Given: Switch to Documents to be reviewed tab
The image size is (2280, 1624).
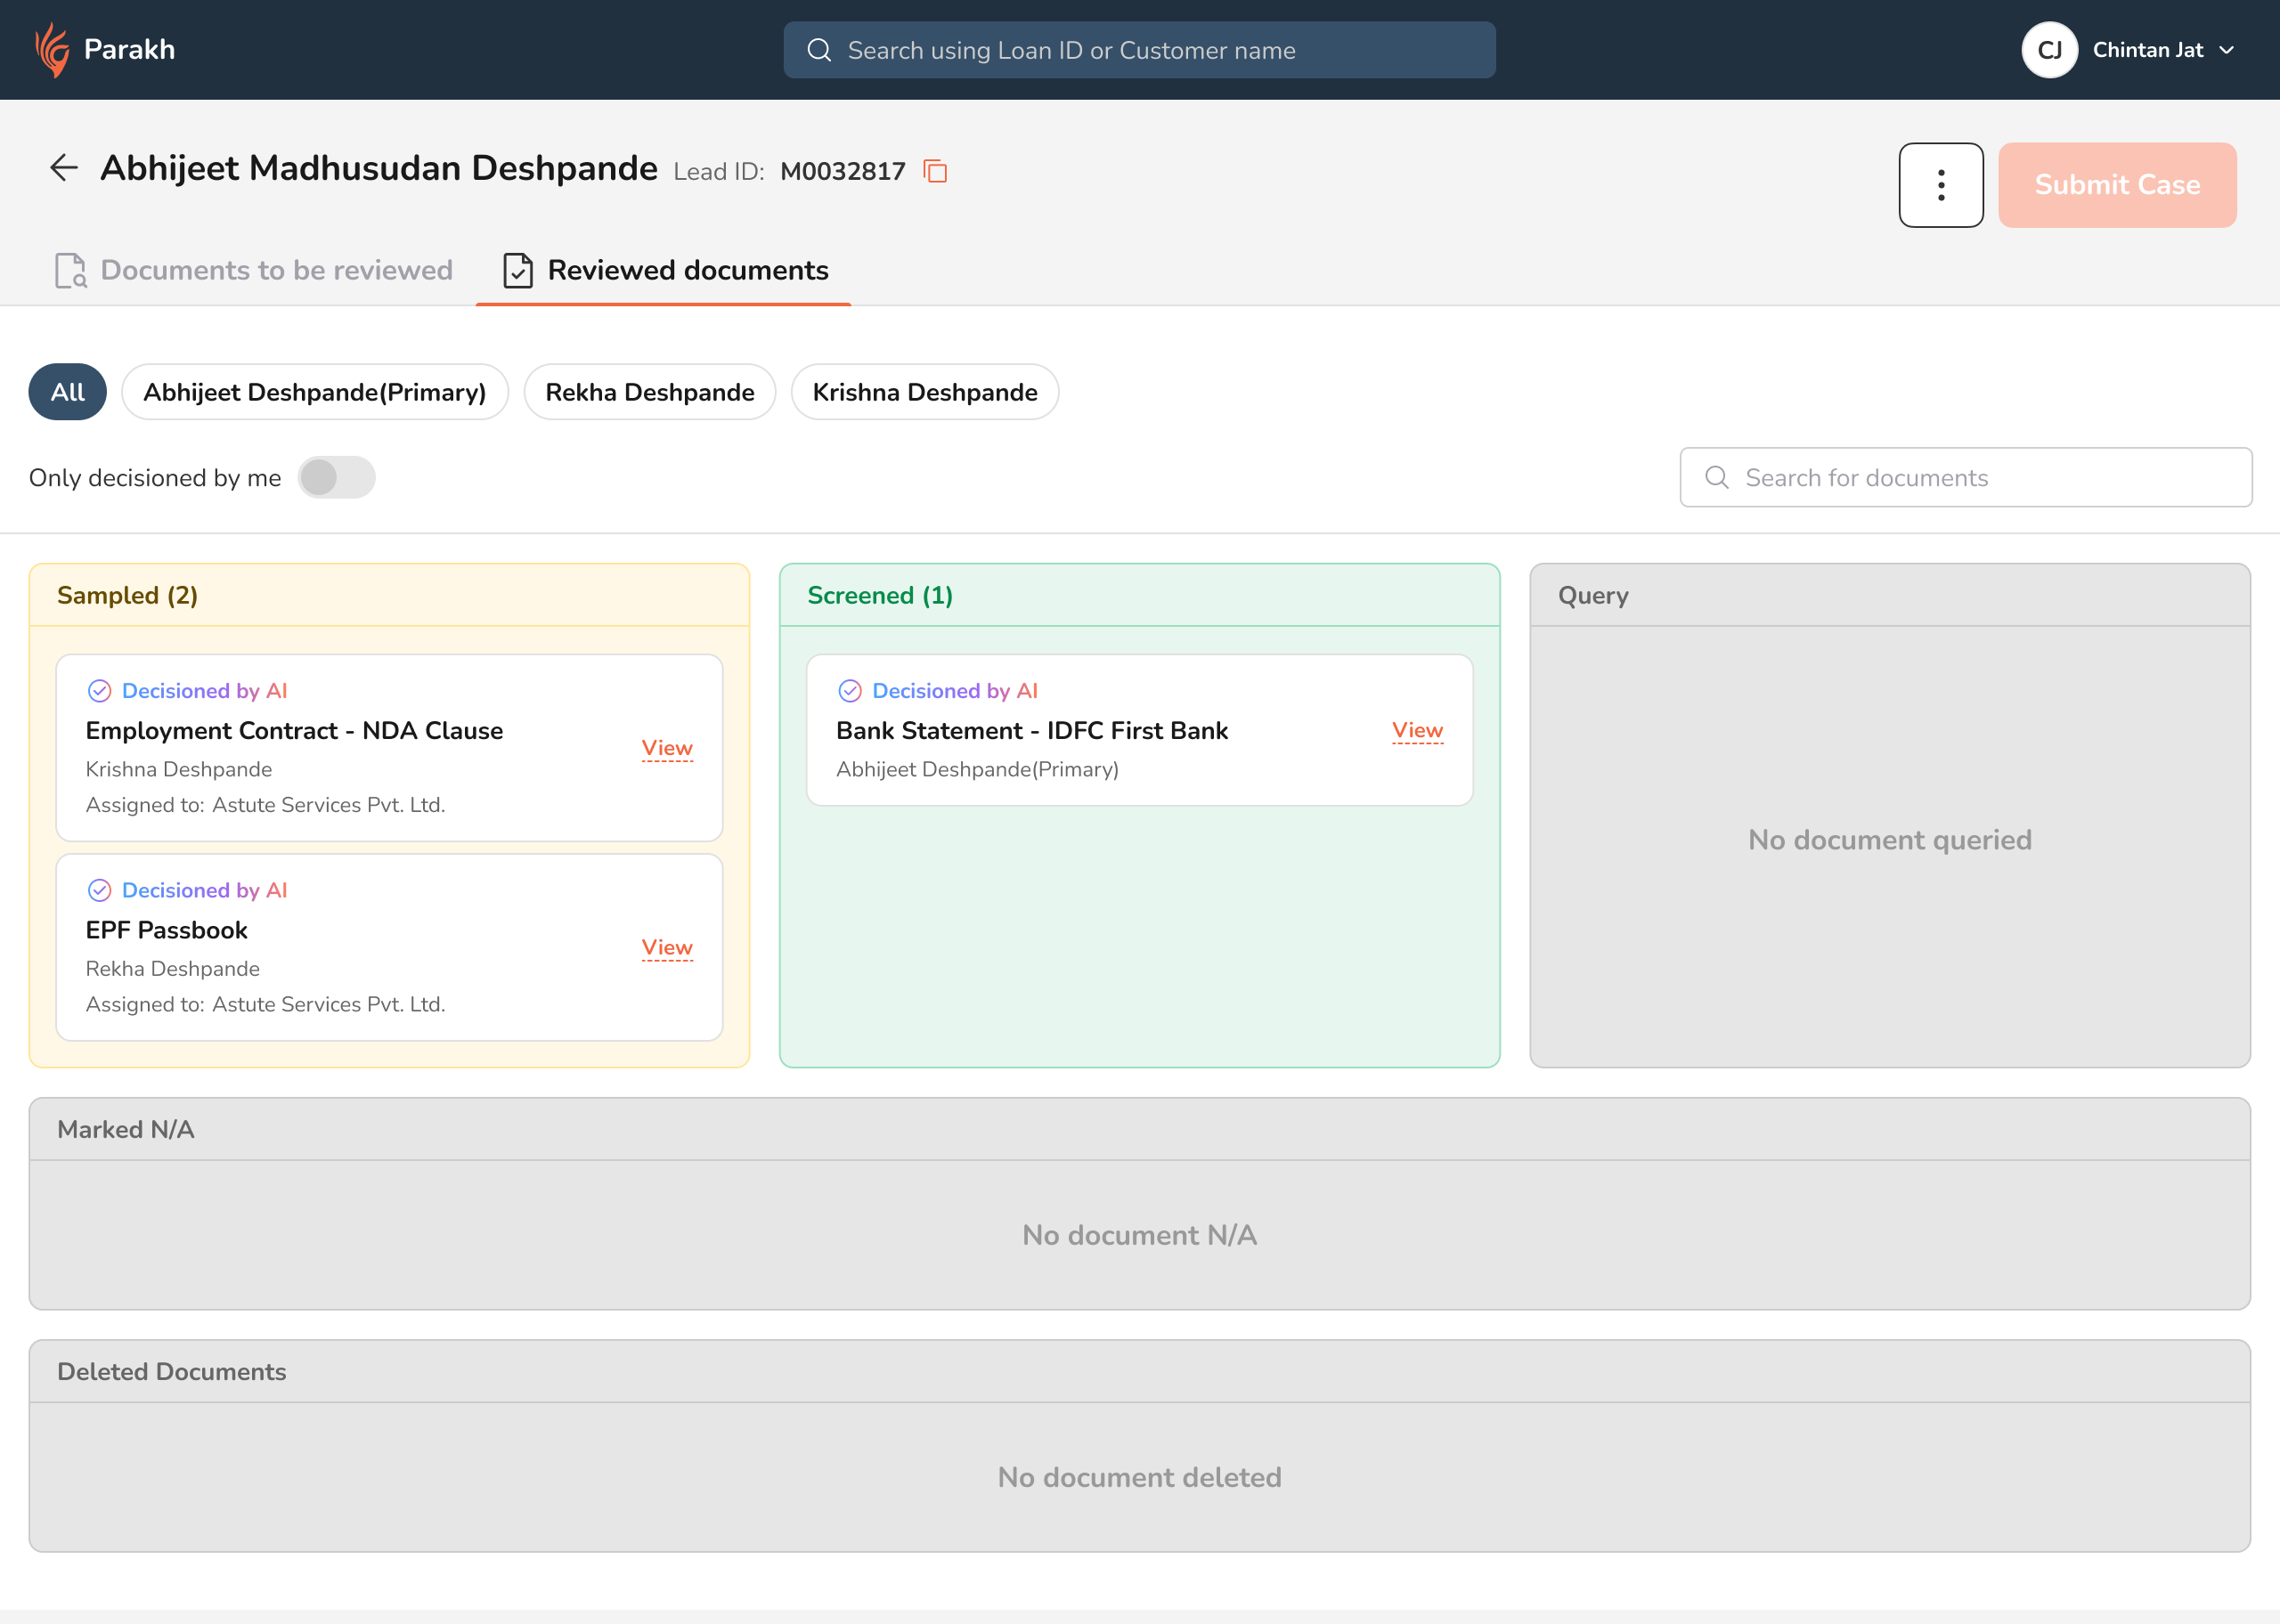Looking at the screenshot, I should [254, 270].
